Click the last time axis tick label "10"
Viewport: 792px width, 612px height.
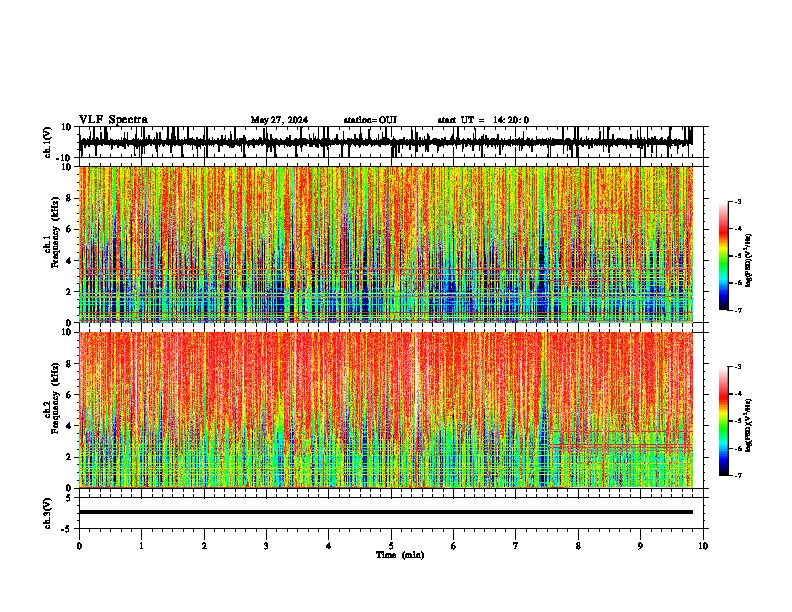pyautogui.click(x=703, y=546)
